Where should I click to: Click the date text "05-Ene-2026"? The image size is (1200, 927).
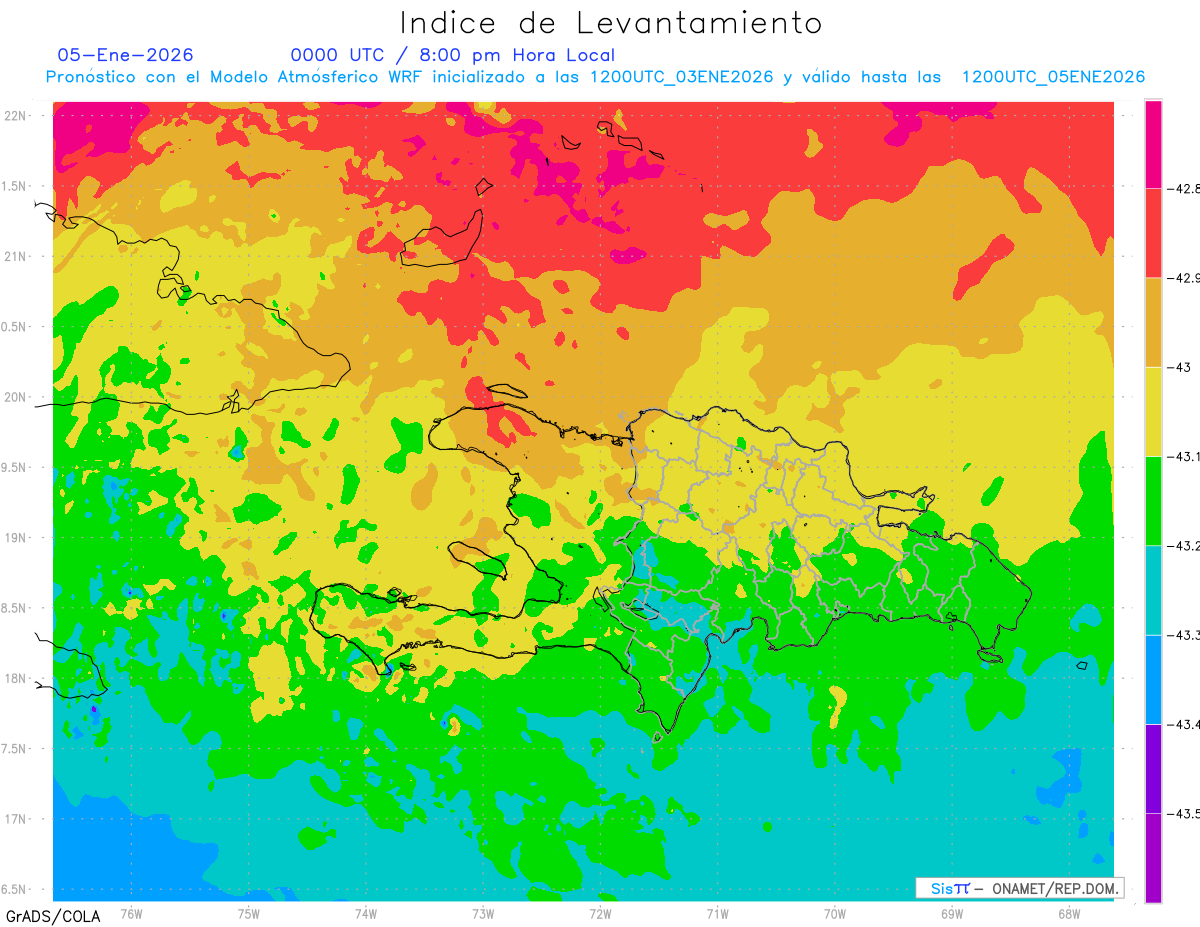(x=126, y=55)
